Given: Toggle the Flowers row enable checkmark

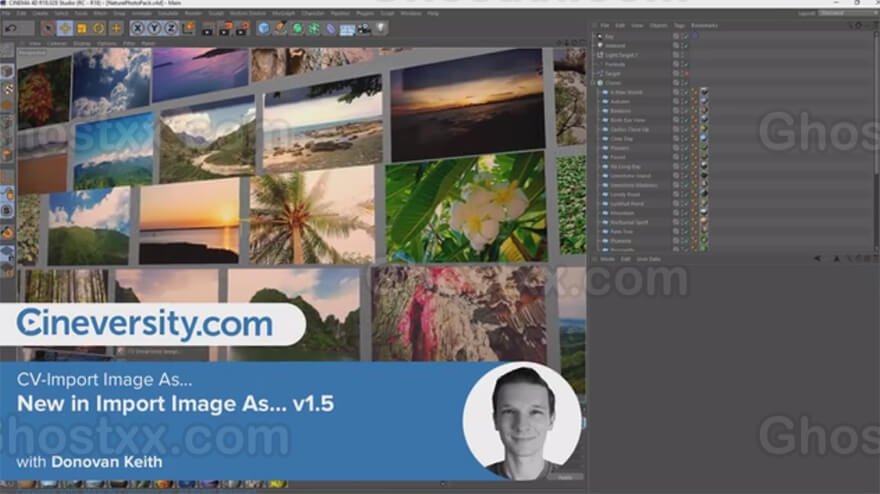Looking at the screenshot, I should [685, 148].
